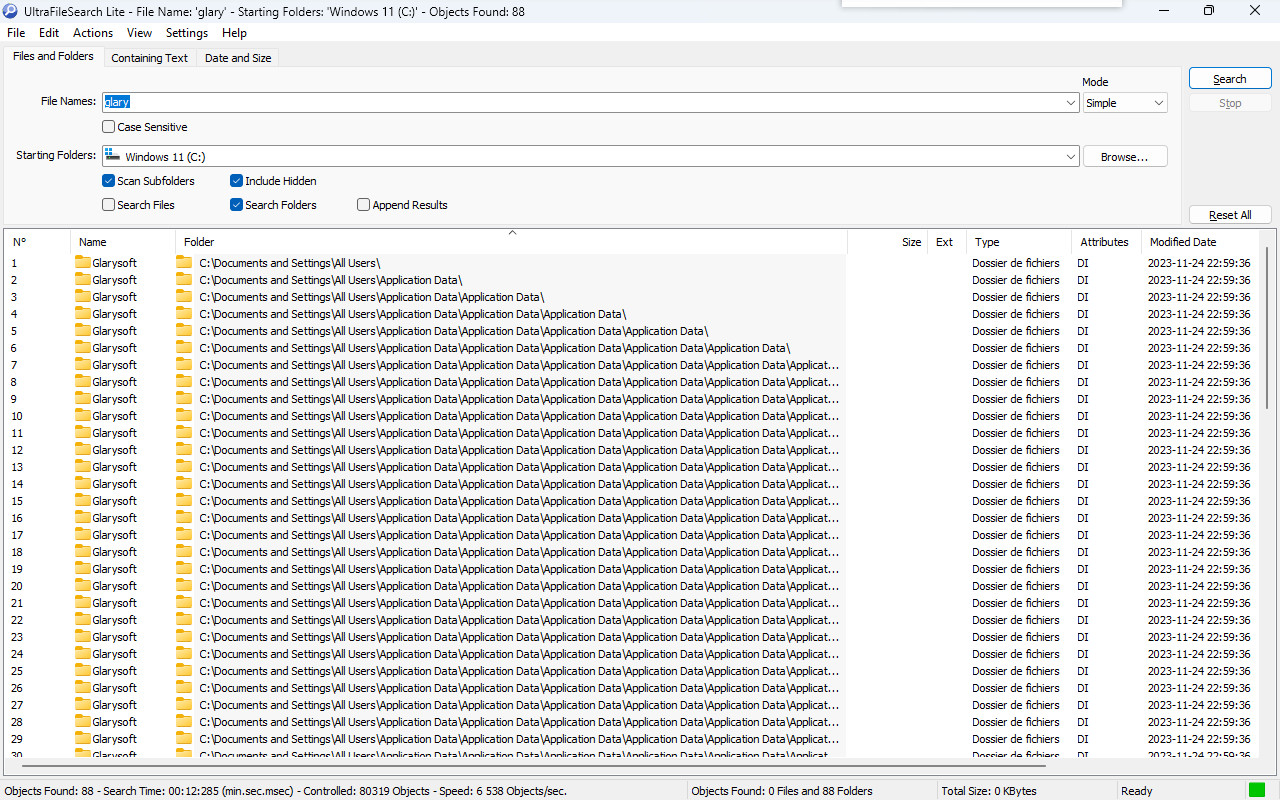1280x800 pixels.
Task: Click the Glarysoft folder icon in row 8
Action: 83,382
